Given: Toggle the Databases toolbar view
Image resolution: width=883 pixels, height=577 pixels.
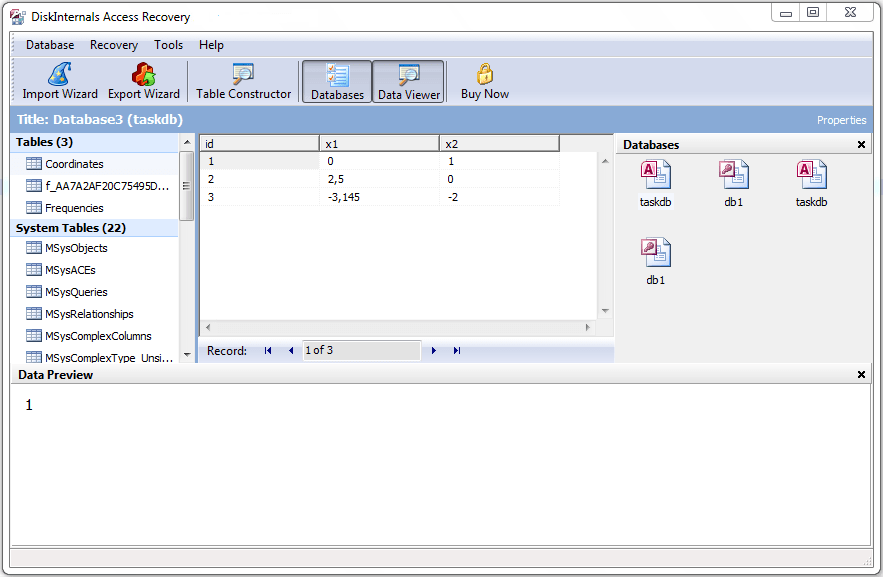Looking at the screenshot, I should point(336,81).
